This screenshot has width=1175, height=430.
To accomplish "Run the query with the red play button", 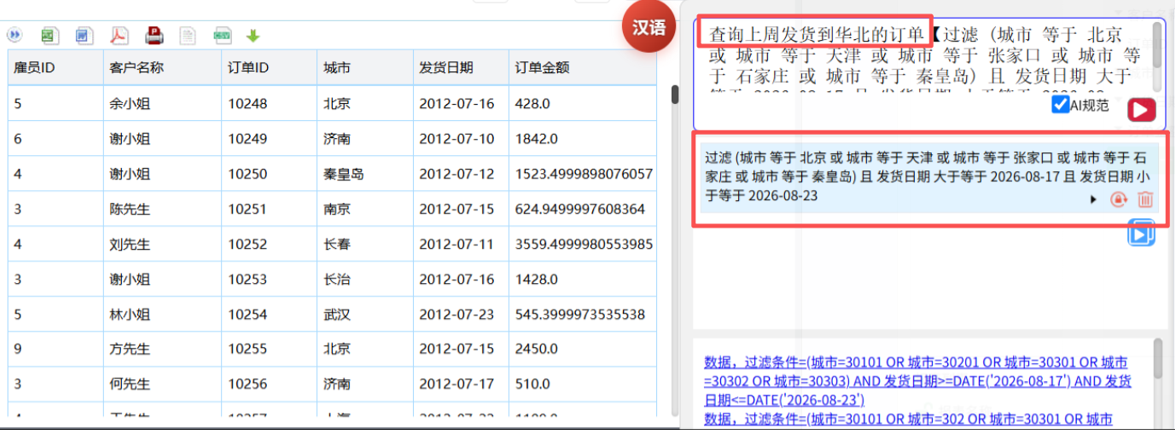I will pyautogui.click(x=1141, y=109).
